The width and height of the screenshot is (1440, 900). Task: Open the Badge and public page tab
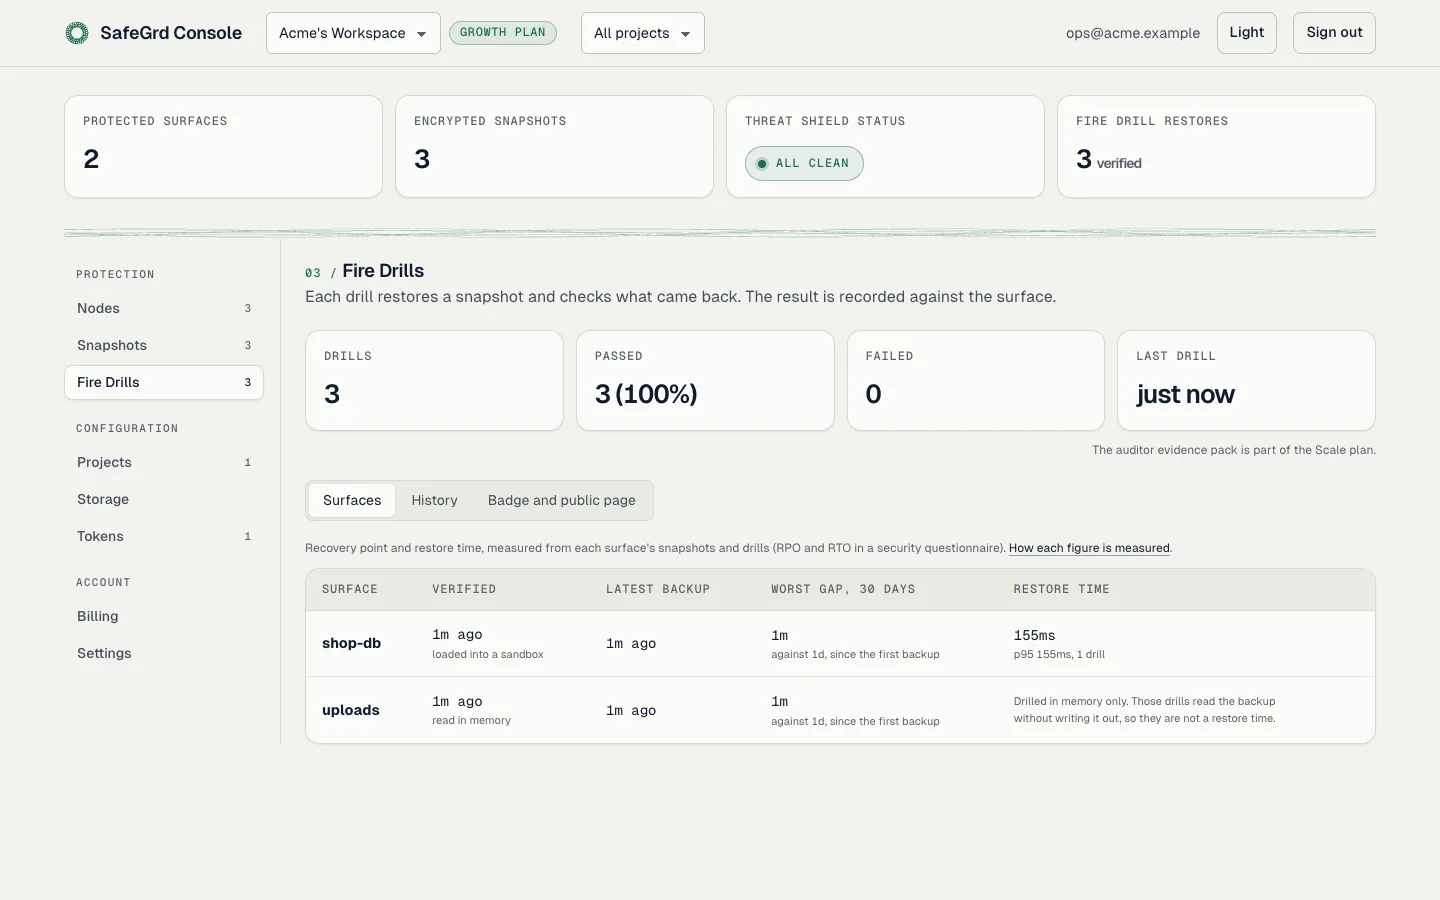[x=562, y=500]
